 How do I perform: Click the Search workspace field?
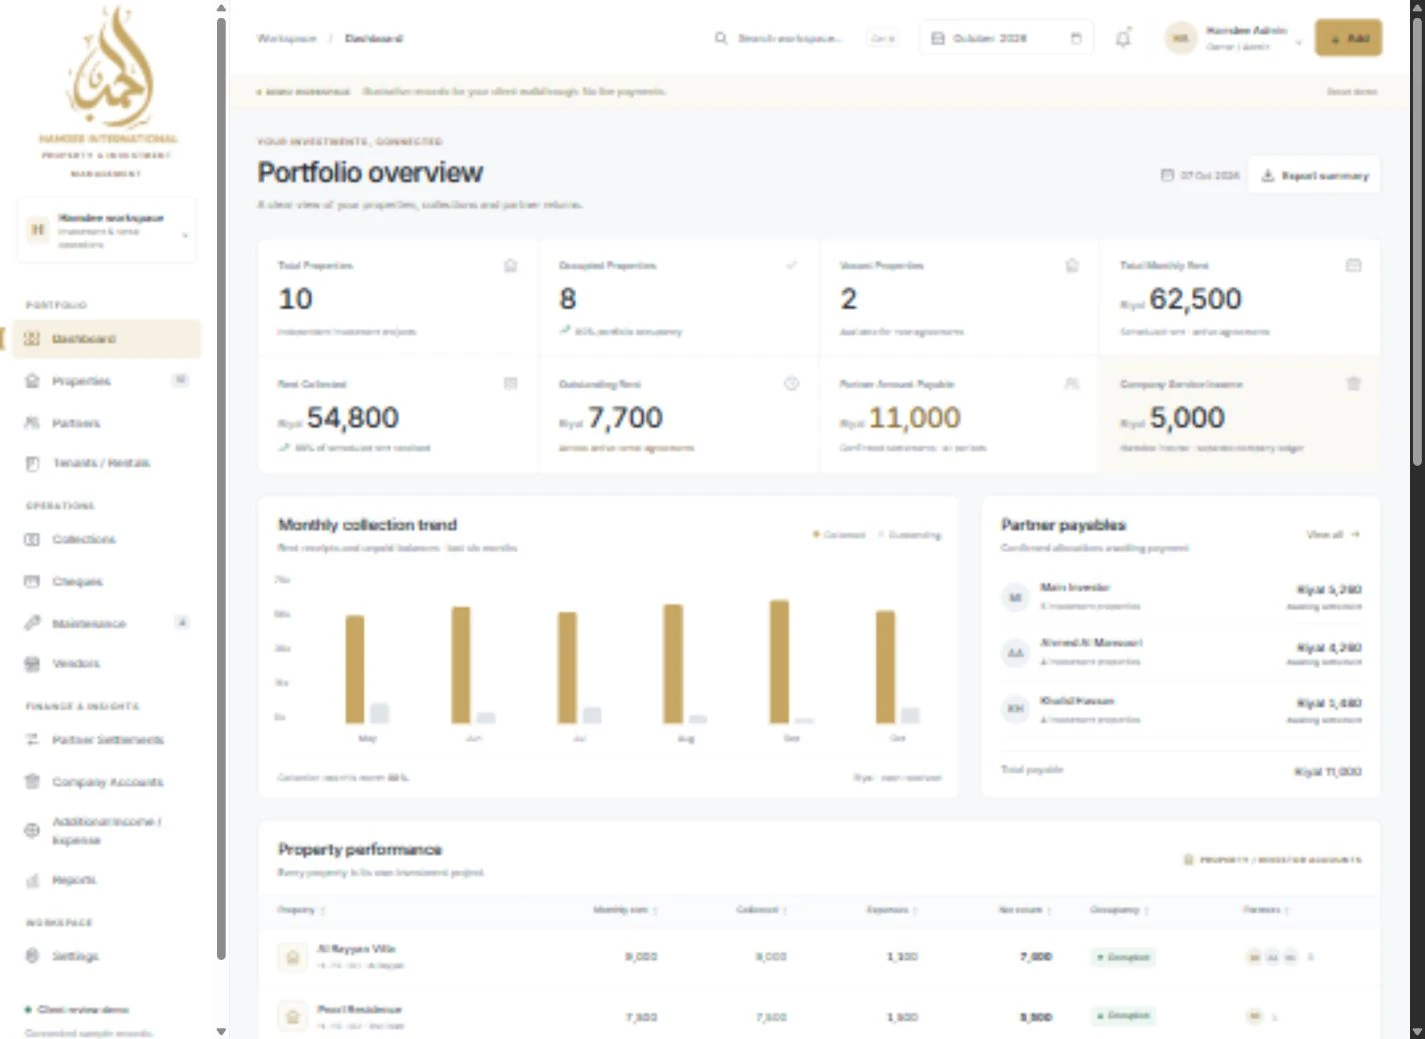(x=806, y=38)
